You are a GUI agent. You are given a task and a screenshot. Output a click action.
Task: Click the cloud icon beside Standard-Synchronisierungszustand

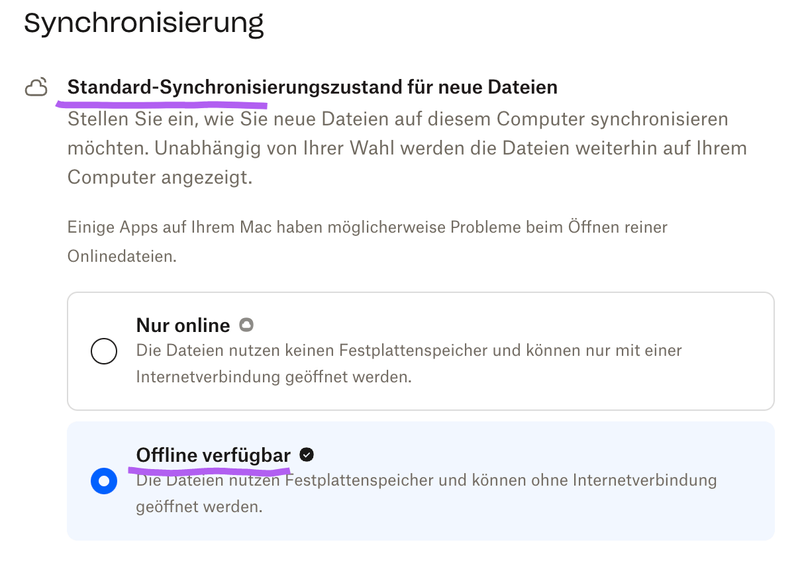tap(37, 88)
